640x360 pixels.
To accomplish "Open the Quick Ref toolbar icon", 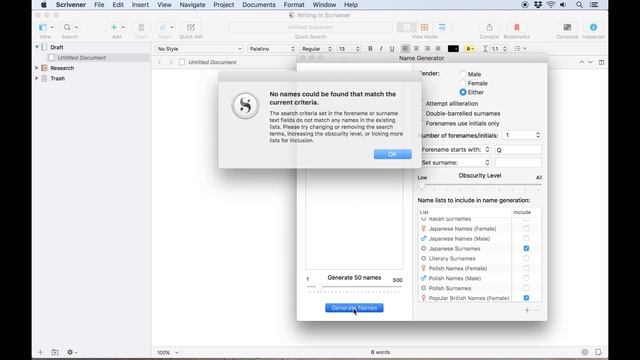I will point(191,27).
